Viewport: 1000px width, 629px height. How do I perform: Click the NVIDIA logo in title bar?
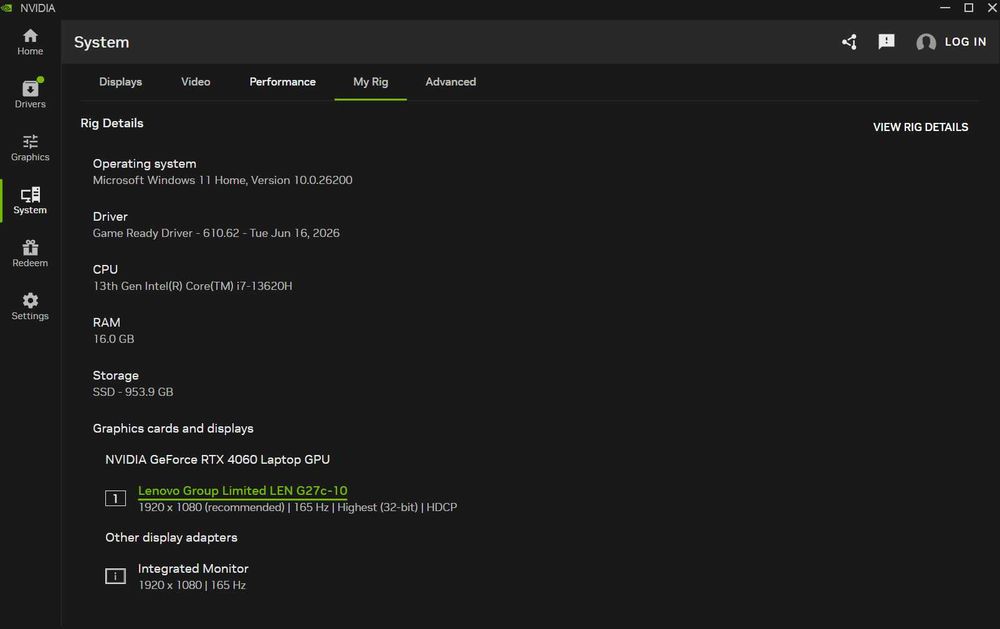pos(7,8)
